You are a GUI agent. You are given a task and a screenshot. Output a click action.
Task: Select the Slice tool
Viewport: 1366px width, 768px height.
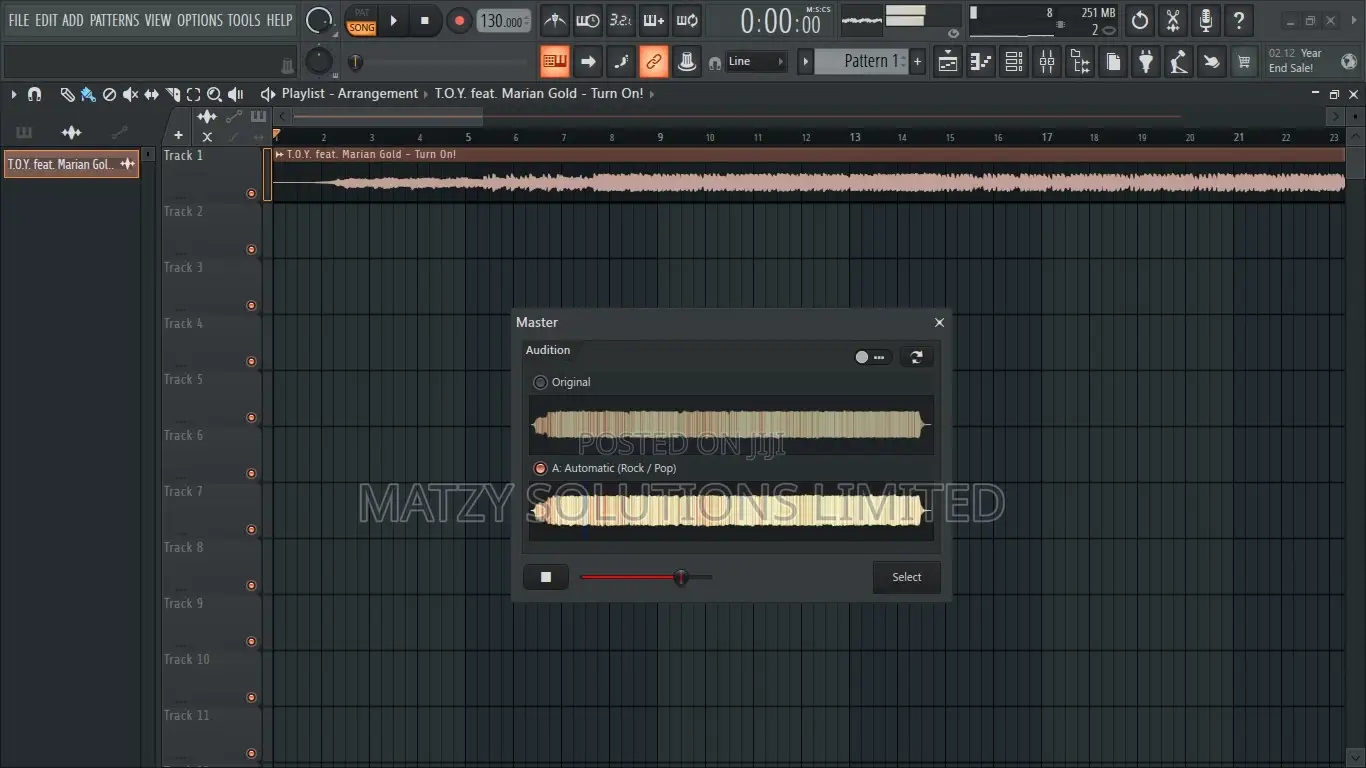pos(173,94)
